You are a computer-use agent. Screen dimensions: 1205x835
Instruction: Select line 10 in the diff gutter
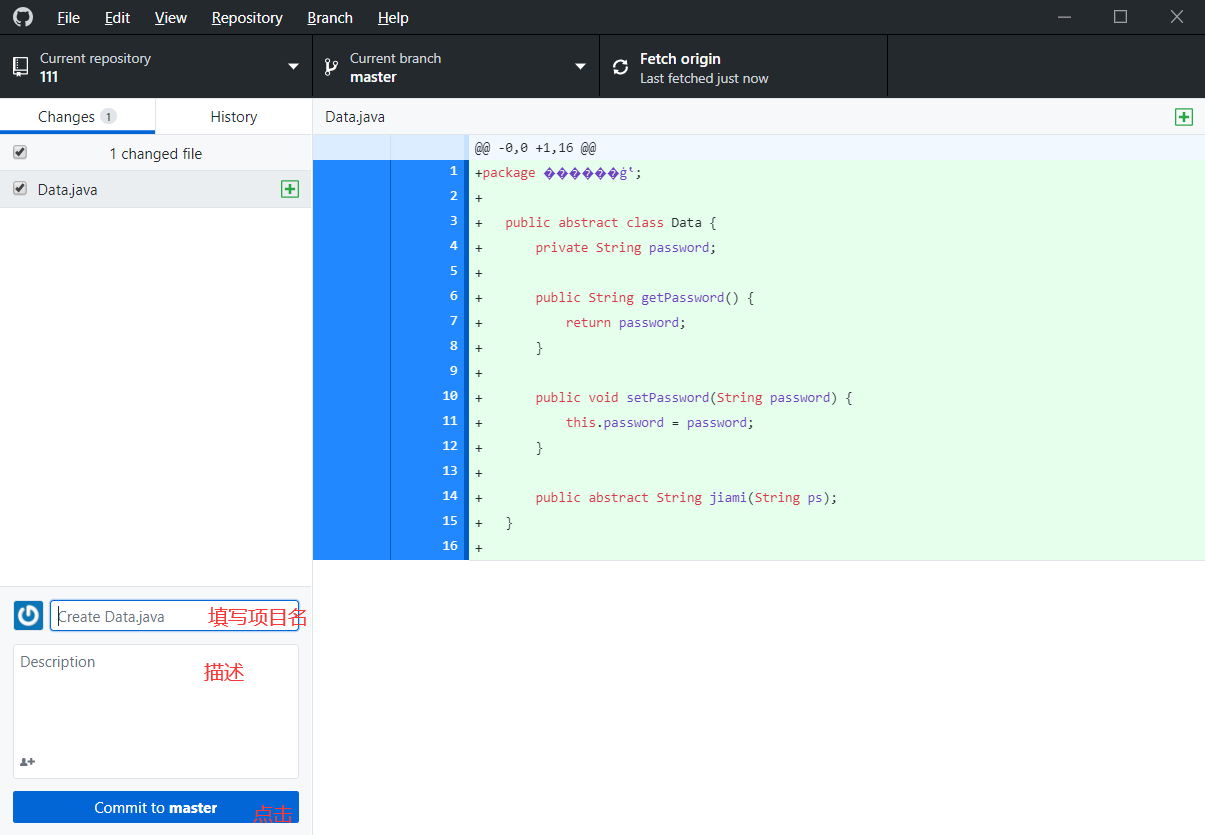[x=448, y=396]
